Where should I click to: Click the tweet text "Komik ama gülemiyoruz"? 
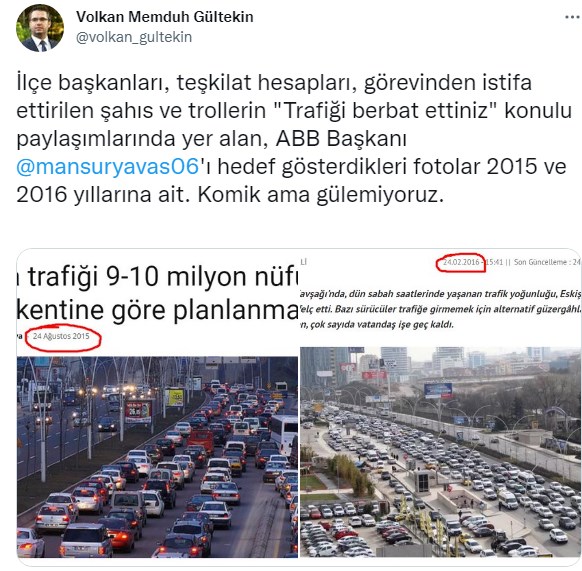click(320, 195)
